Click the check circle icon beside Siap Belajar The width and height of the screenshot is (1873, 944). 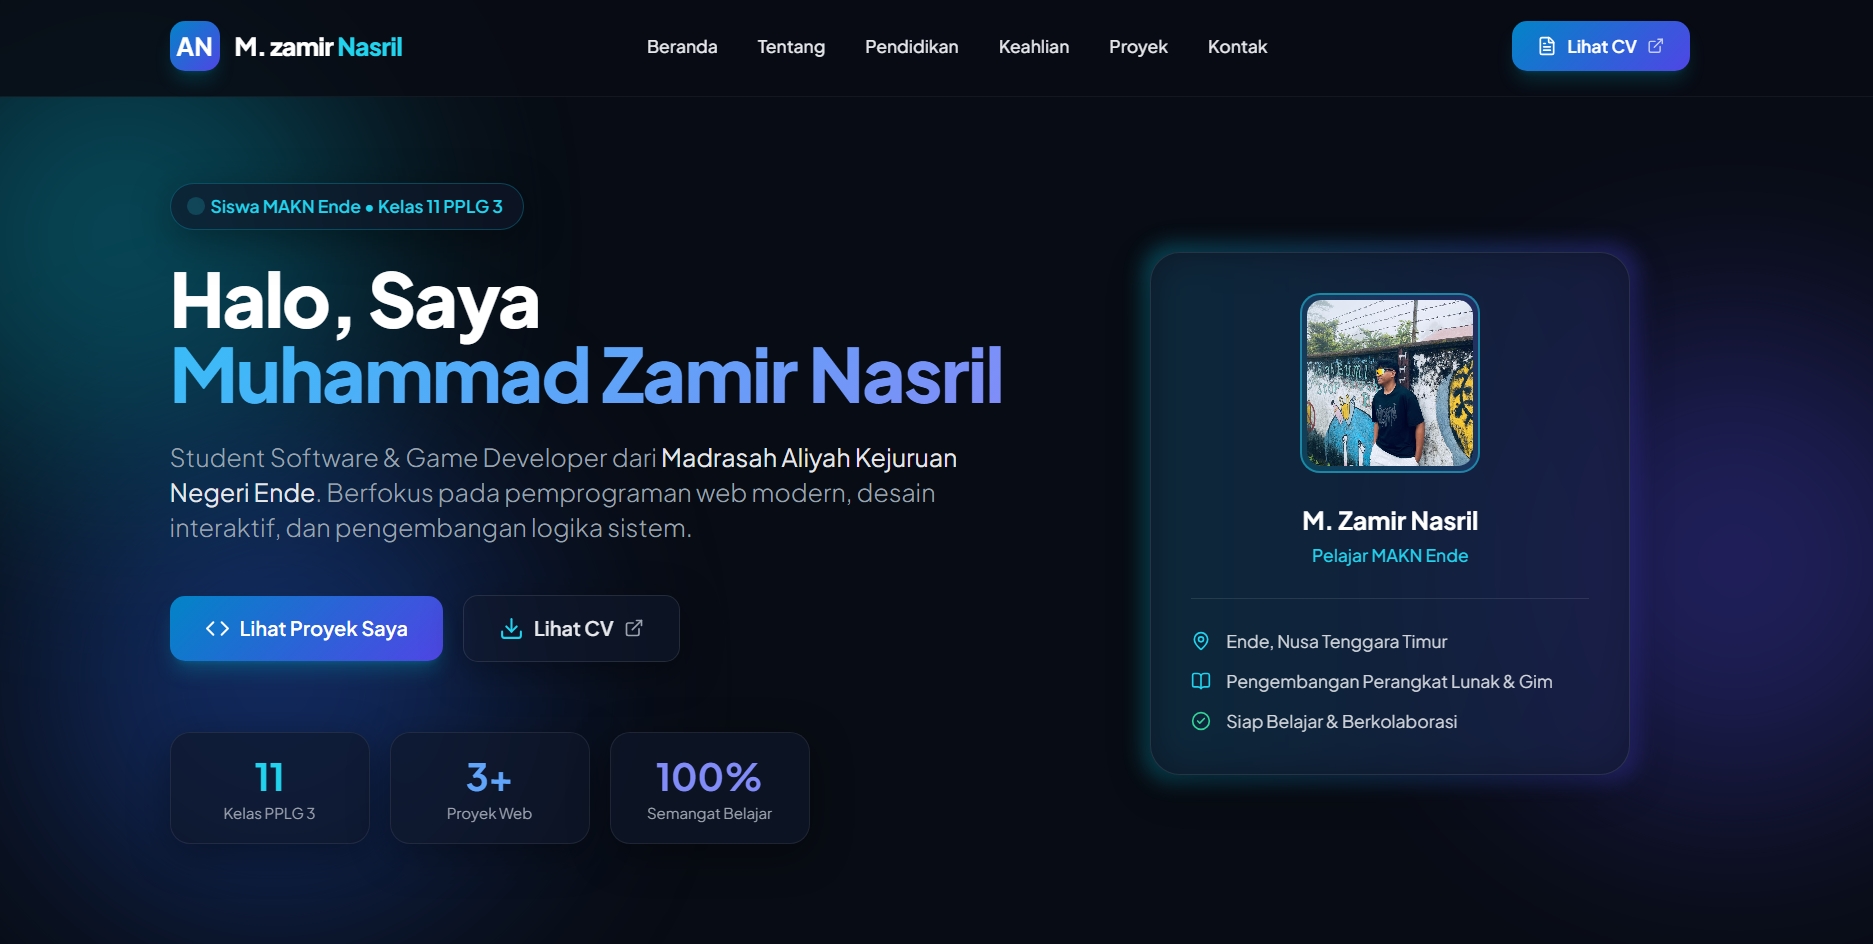[1201, 721]
